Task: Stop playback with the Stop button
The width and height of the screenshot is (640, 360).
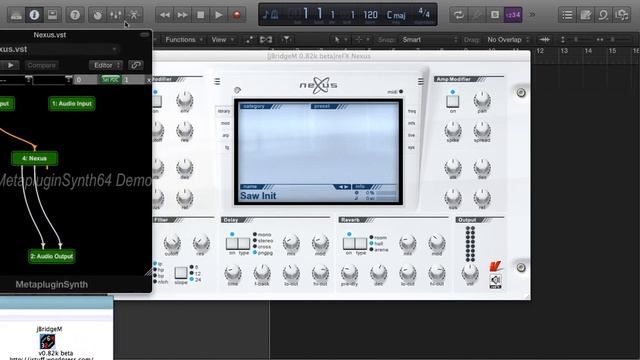Action: pos(200,15)
